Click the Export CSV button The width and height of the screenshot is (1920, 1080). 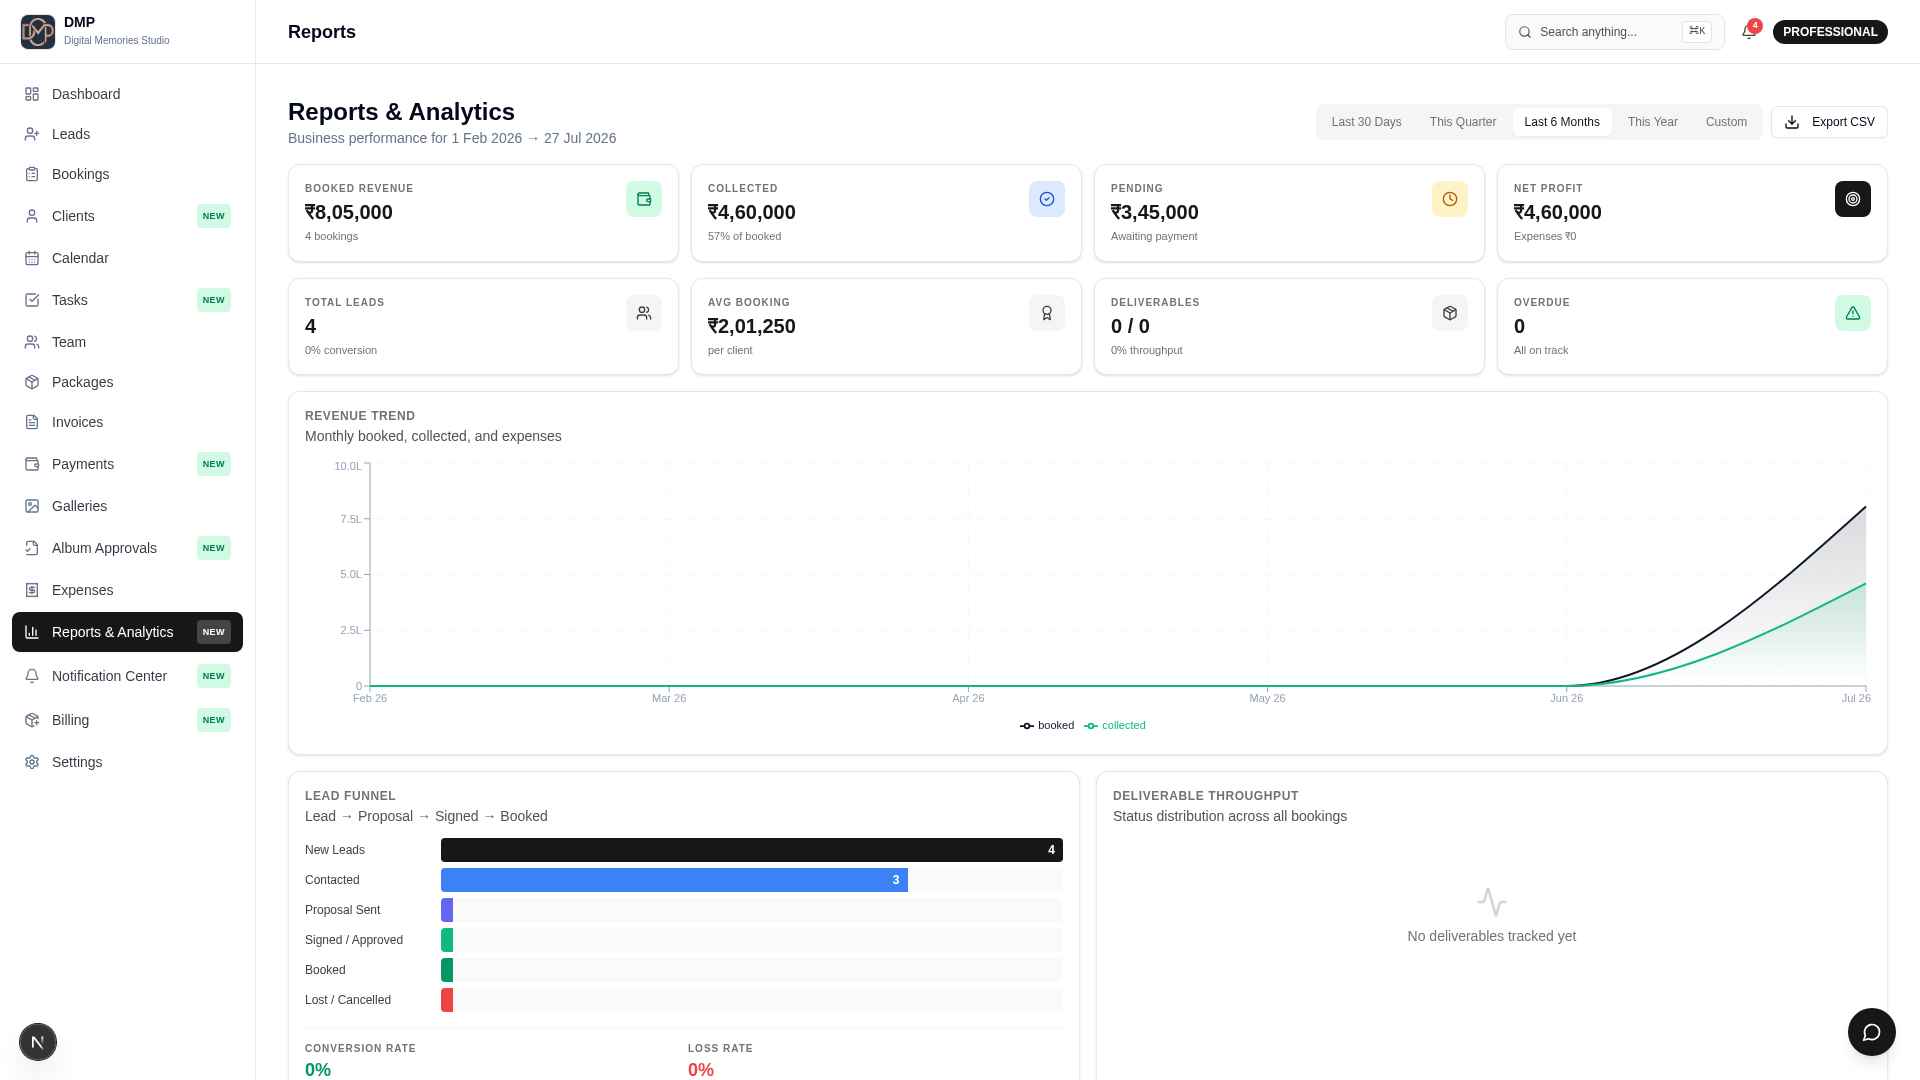coord(1829,122)
